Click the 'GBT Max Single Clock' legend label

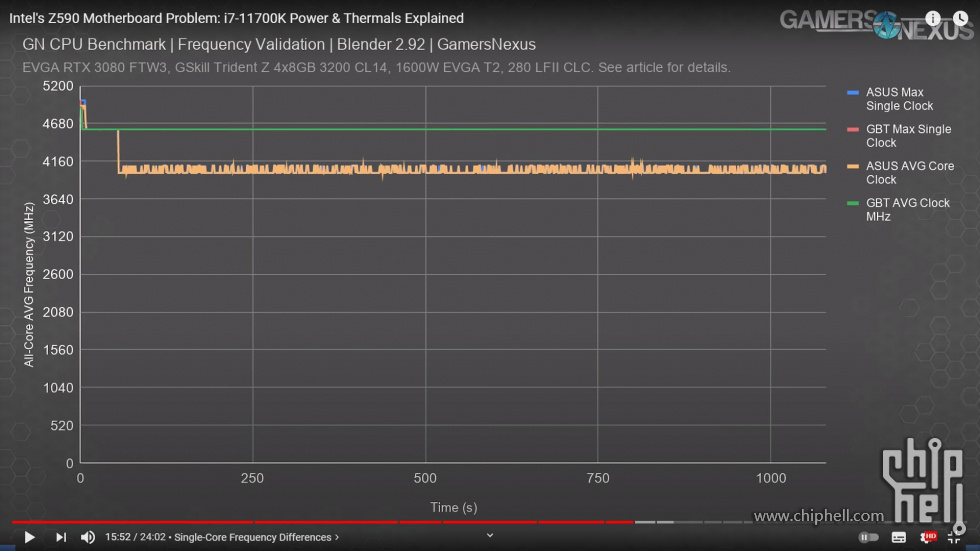point(908,136)
